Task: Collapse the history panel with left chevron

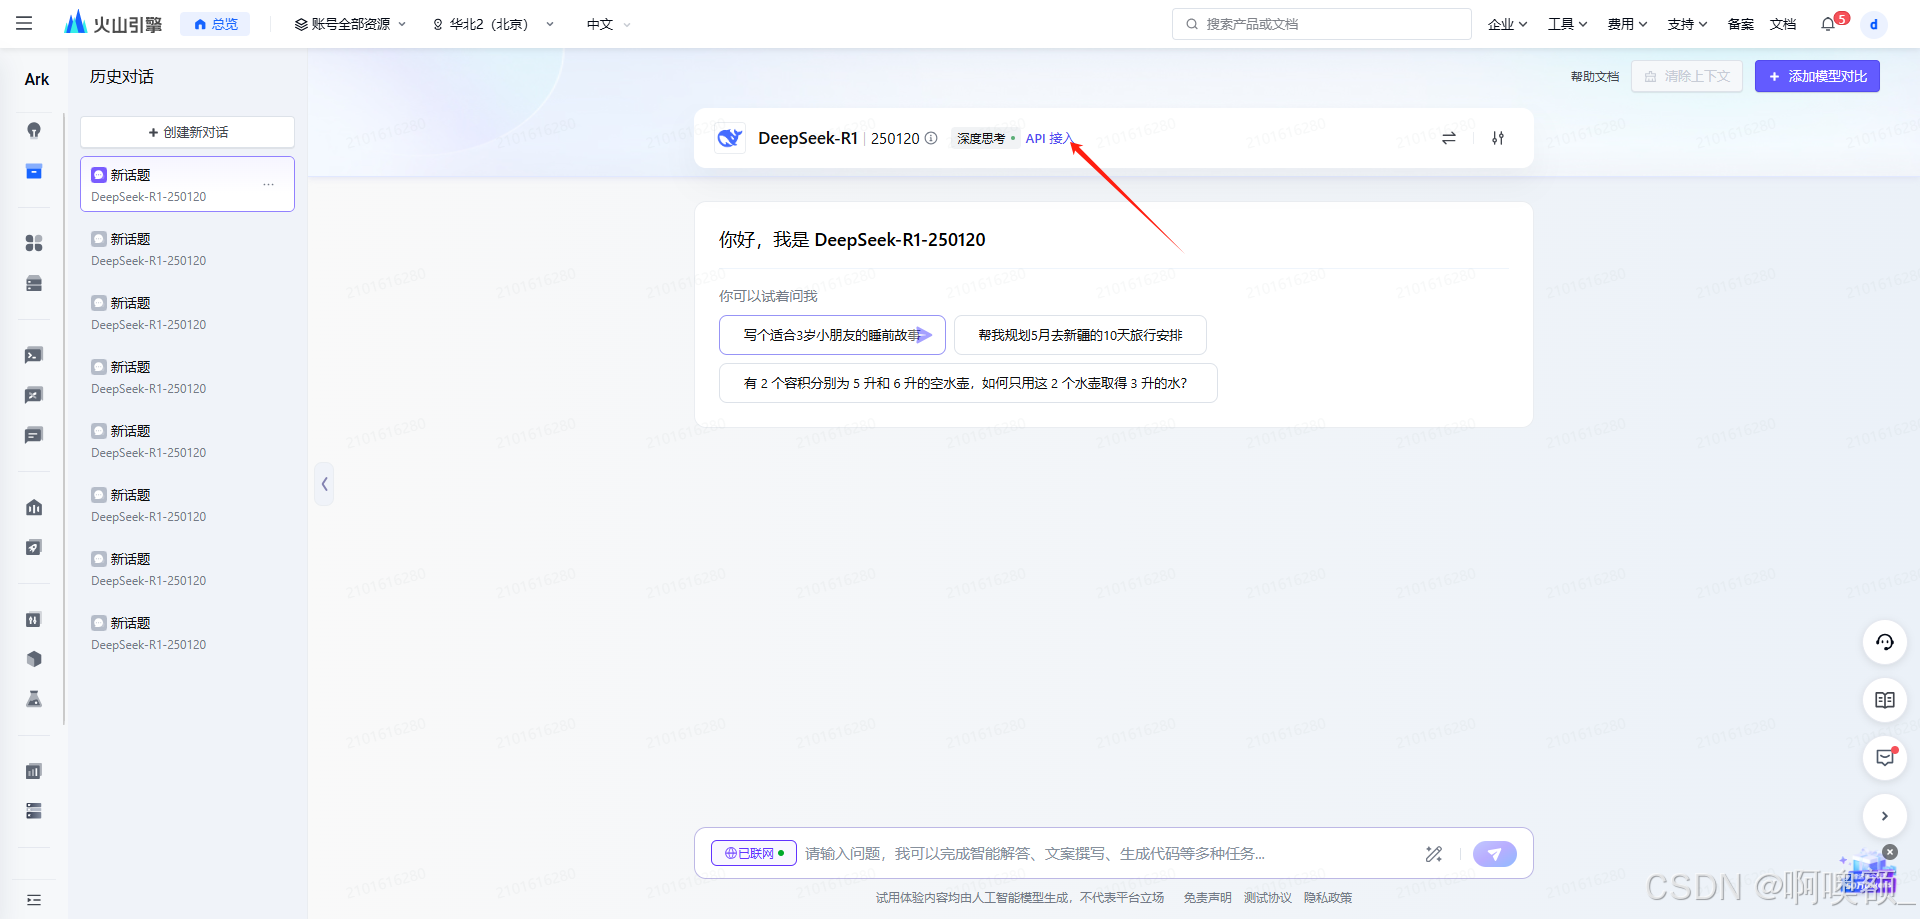Action: tap(324, 484)
